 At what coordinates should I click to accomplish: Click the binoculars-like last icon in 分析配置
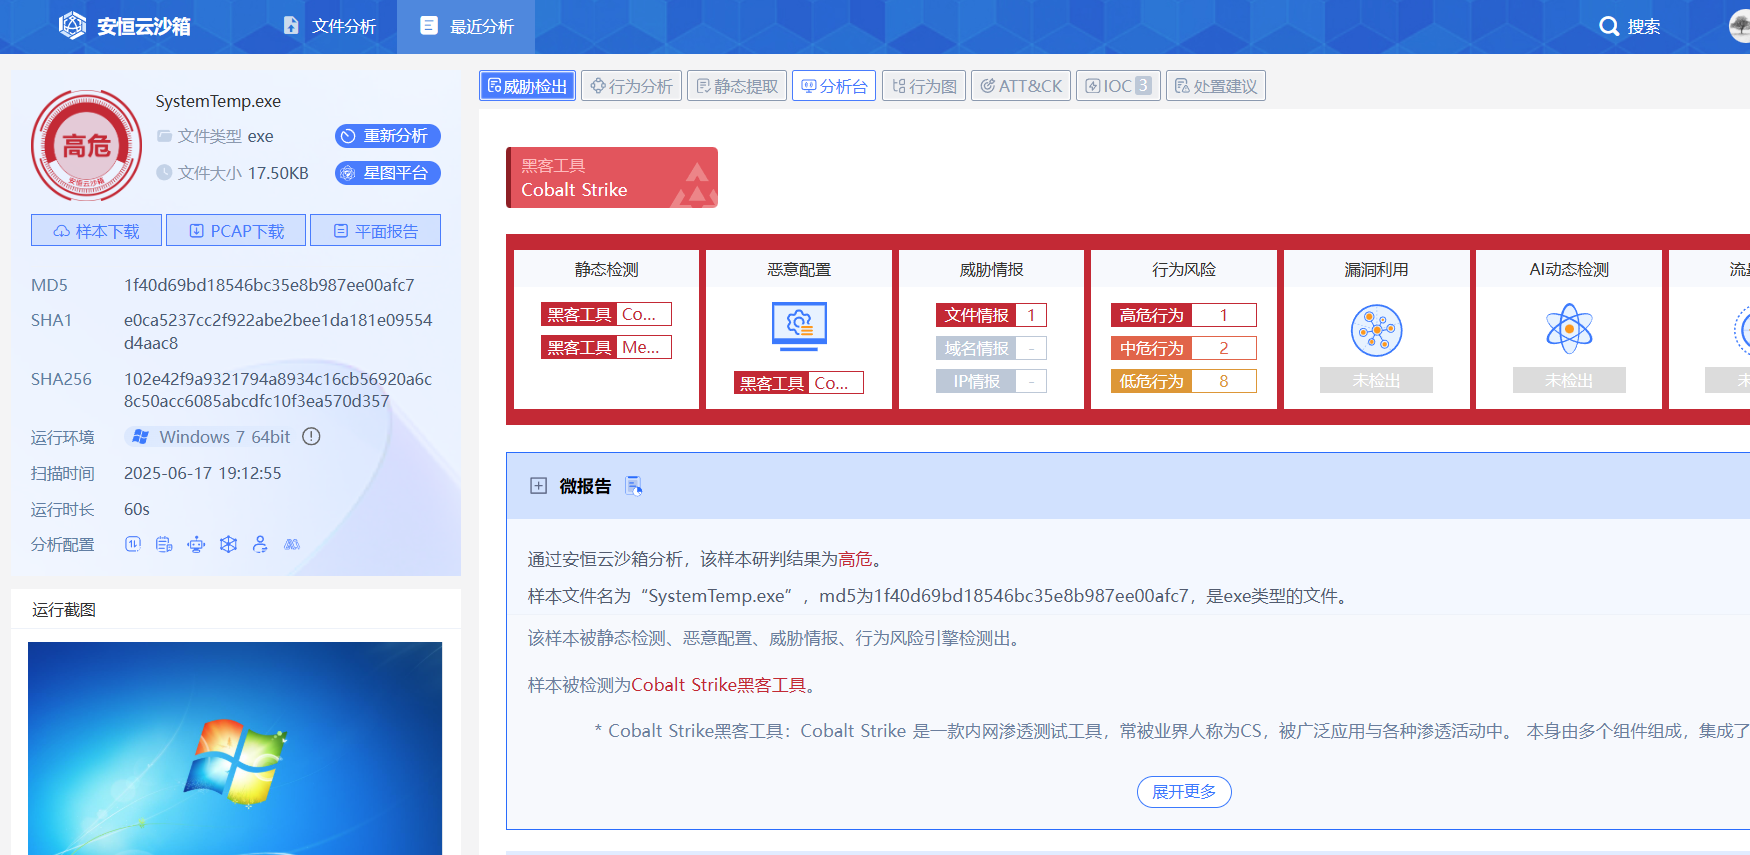click(x=292, y=544)
